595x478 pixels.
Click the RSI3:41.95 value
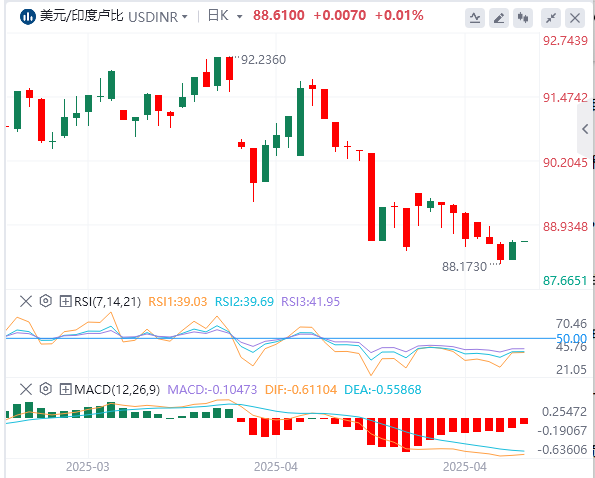point(310,302)
